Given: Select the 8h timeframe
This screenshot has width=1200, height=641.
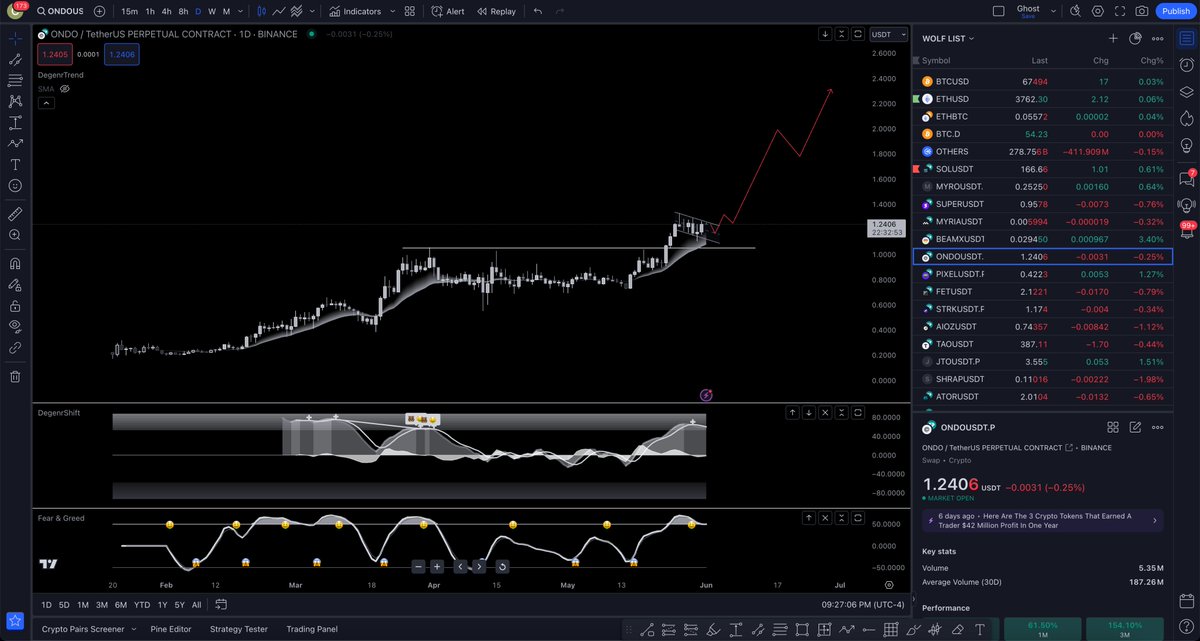Looking at the screenshot, I should [183, 11].
